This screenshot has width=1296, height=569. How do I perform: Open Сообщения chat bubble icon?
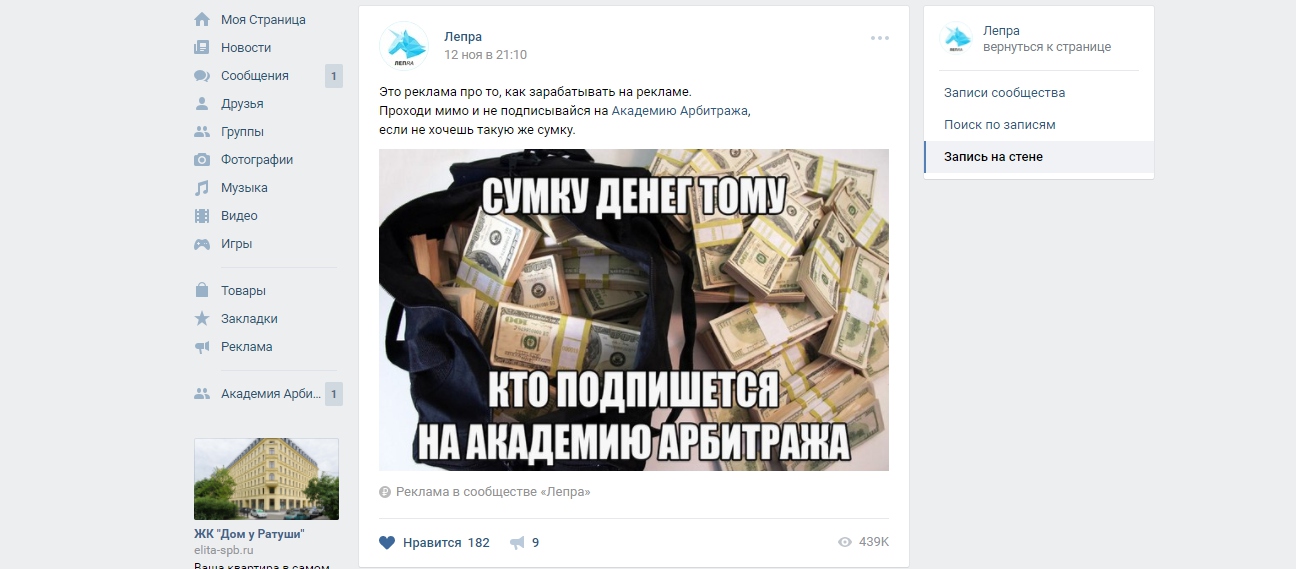pyautogui.click(x=202, y=76)
